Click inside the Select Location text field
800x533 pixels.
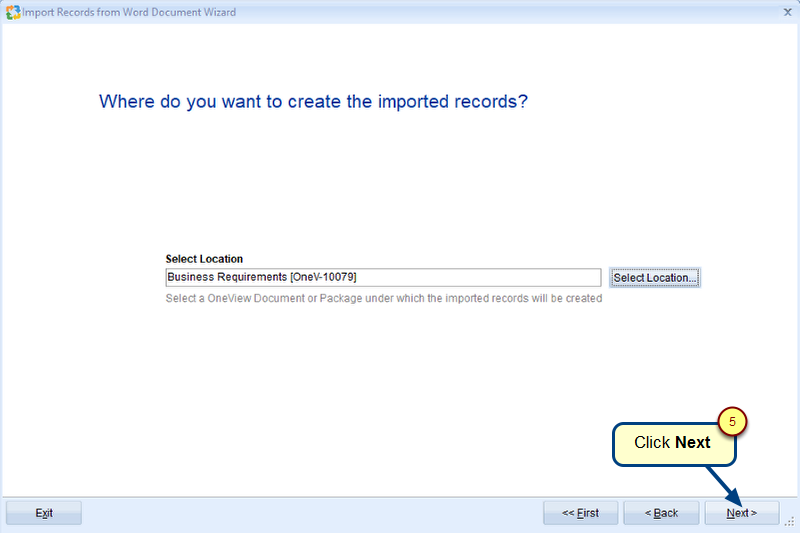[x=383, y=277]
